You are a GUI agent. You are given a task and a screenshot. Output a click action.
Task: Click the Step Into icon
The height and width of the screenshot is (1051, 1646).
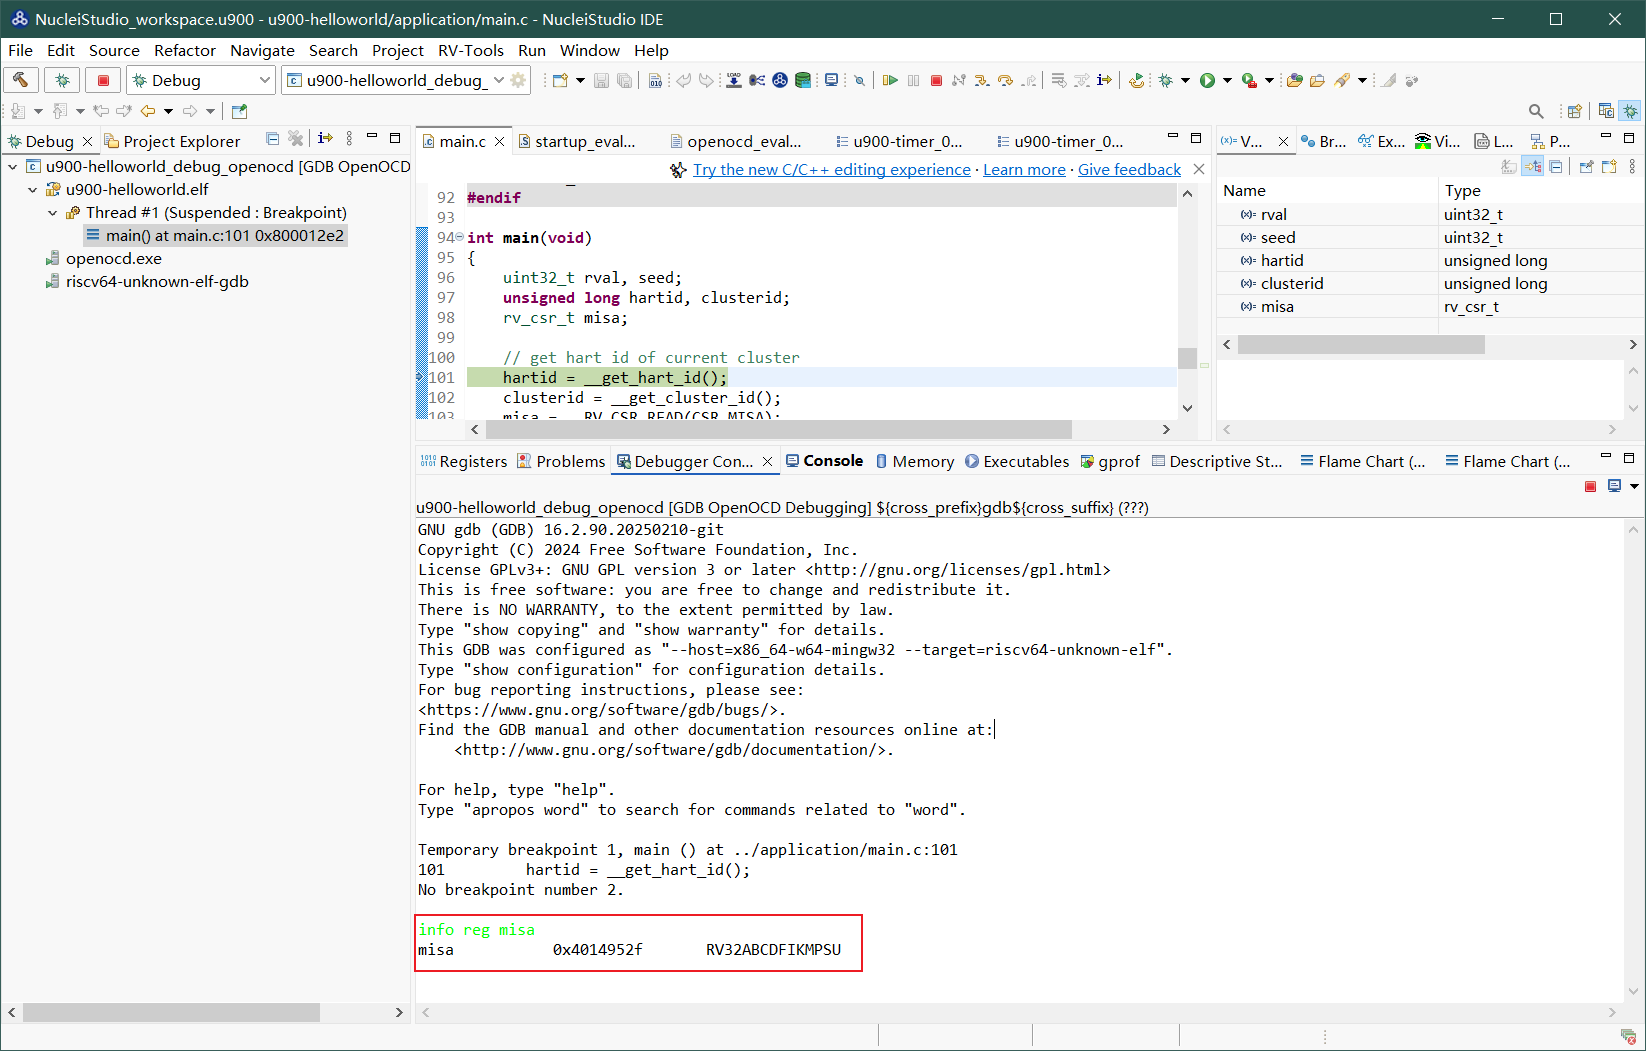(982, 80)
